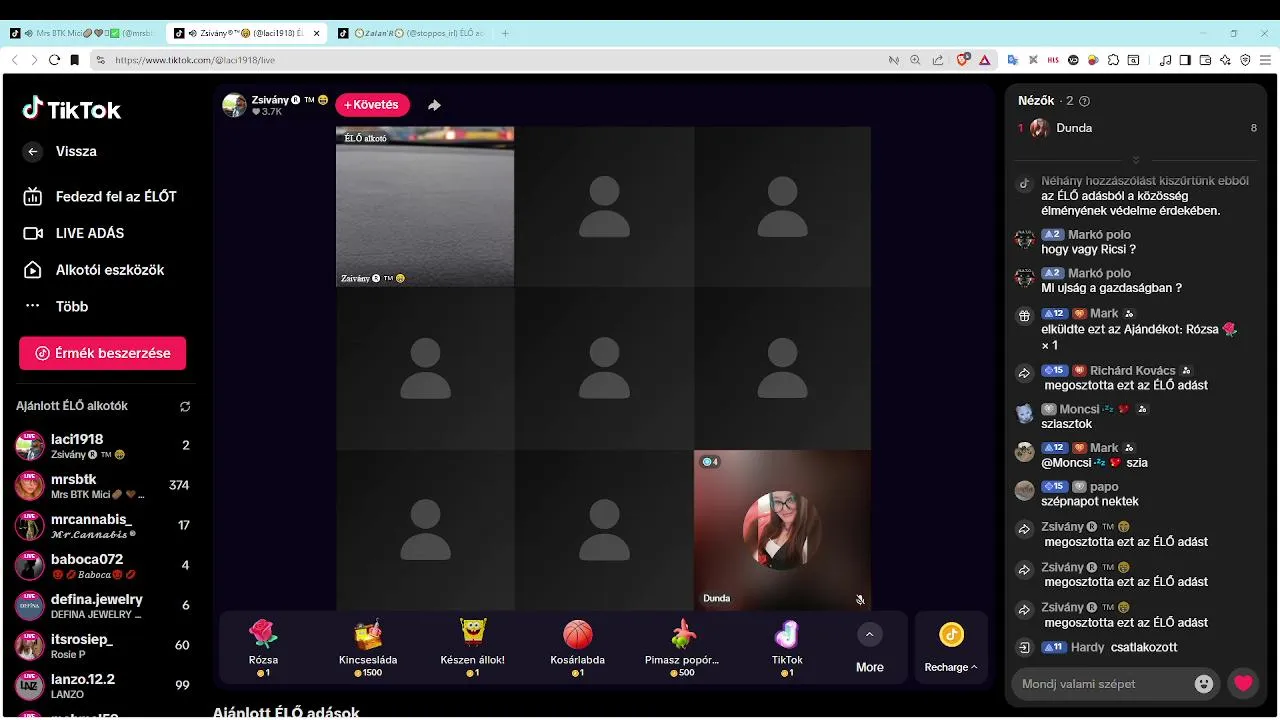1280x720 pixels.
Task: Open Fedezd fel az ÉLŐT menu item
Action: 100,197
